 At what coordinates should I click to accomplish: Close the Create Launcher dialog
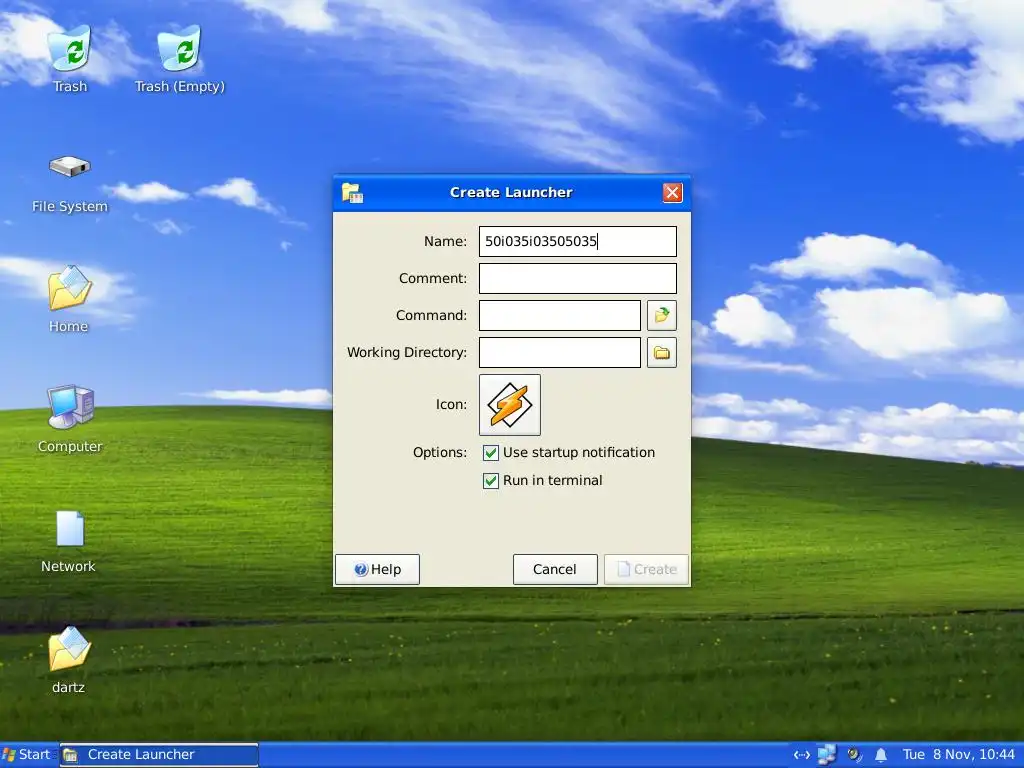point(672,193)
